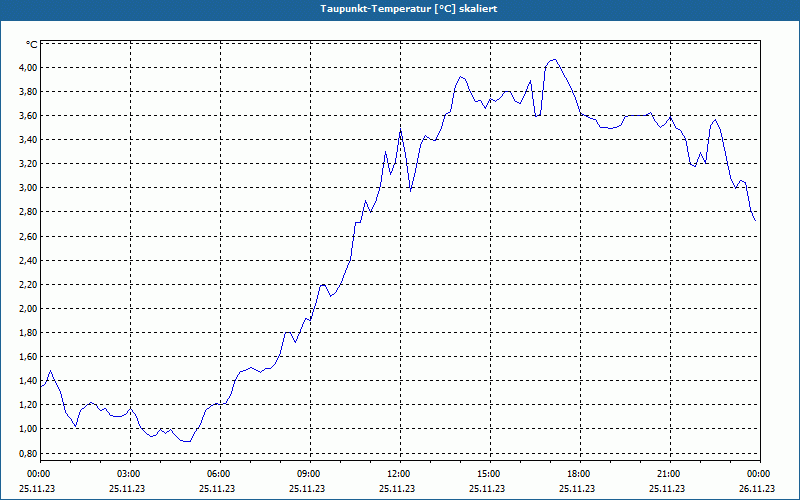800x500 pixels.
Task: Click the 09:00 time label
Action: click(x=310, y=474)
